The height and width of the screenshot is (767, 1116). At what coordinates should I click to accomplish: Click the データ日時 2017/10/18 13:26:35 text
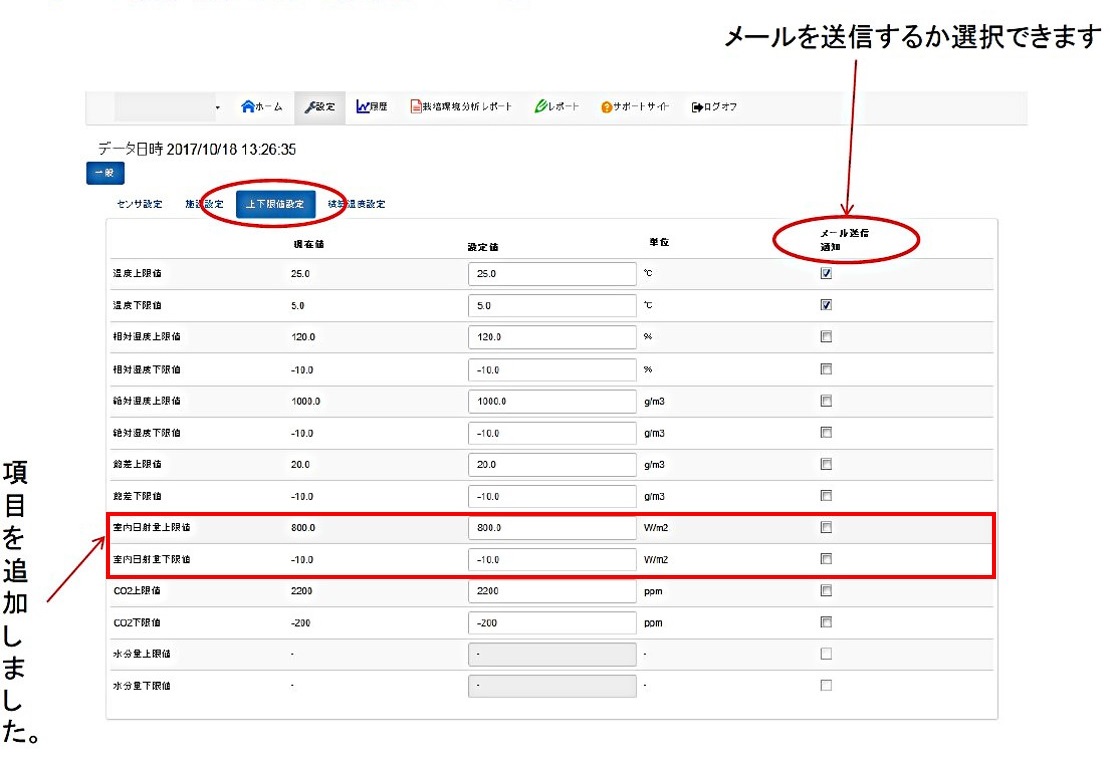coord(196,149)
